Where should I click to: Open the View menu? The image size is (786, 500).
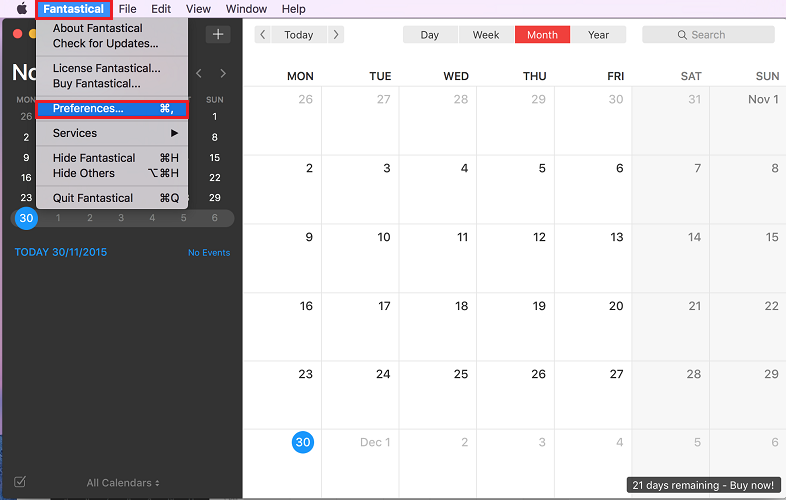(x=198, y=9)
